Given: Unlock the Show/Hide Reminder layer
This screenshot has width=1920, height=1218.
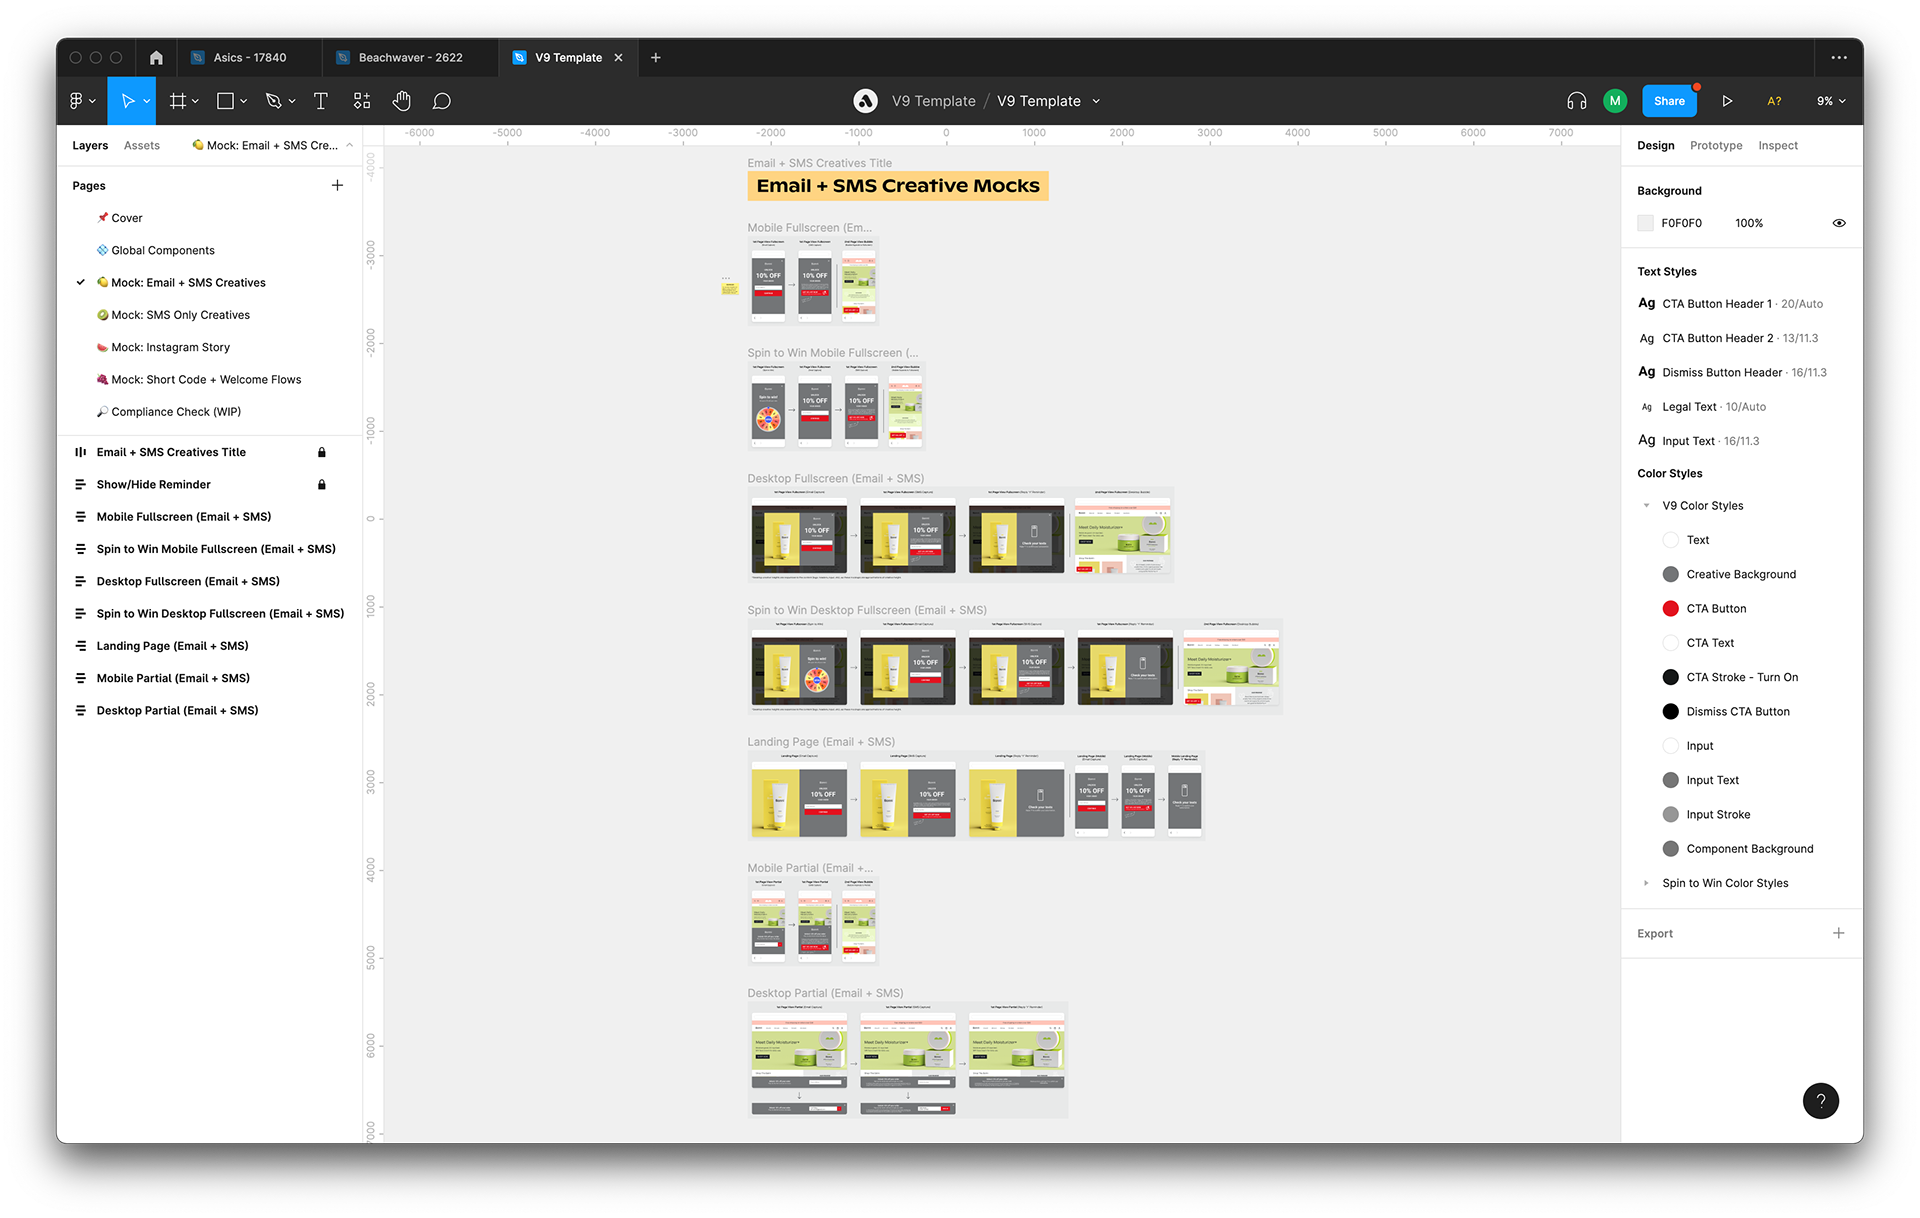Looking at the screenshot, I should tap(322, 485).
